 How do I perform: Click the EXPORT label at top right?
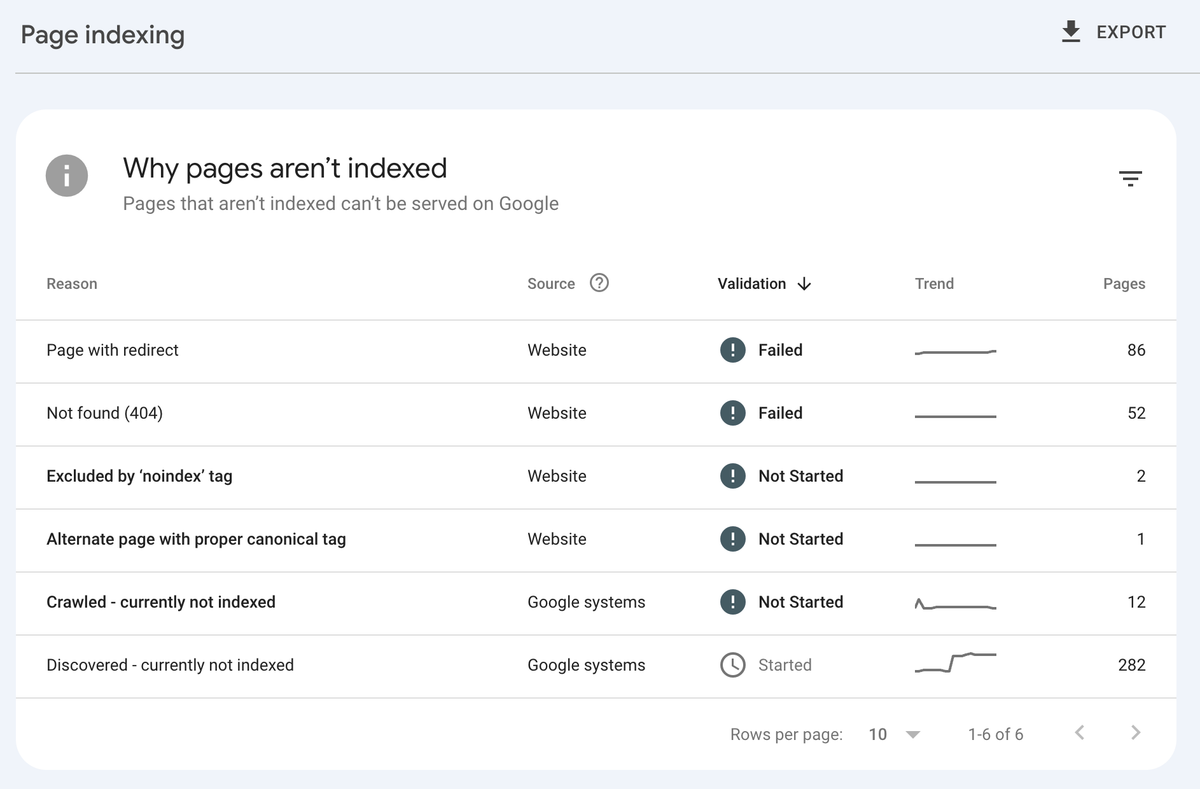tap(1131, 31)
